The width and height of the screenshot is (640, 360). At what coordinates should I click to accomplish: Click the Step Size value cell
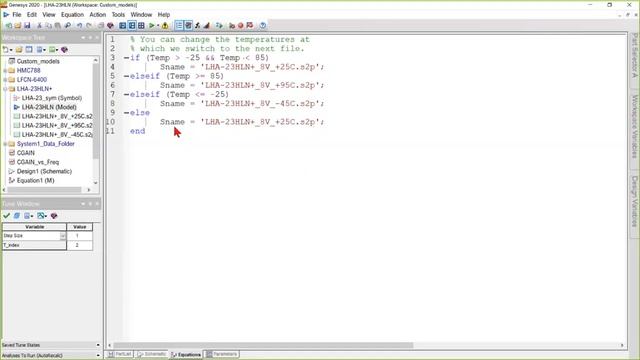click(79, 236)
